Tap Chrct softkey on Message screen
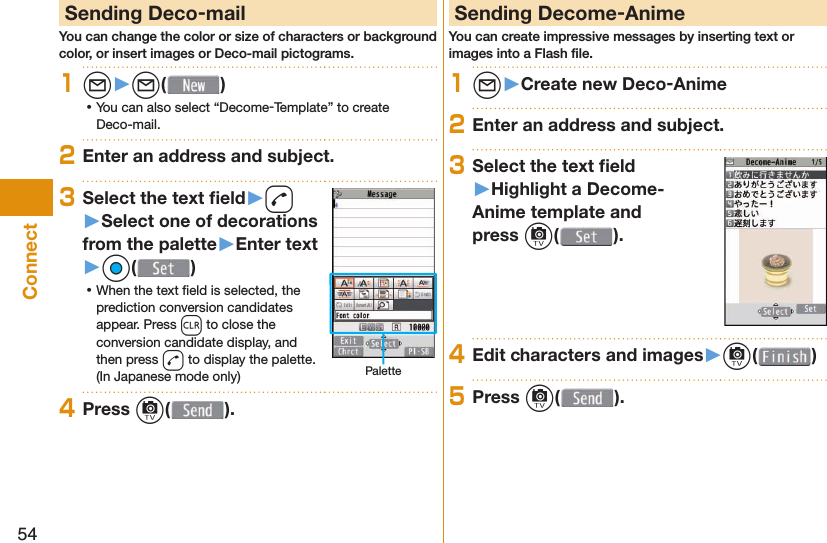The width and height of the screenshot is (827, 543). (348, 352)
